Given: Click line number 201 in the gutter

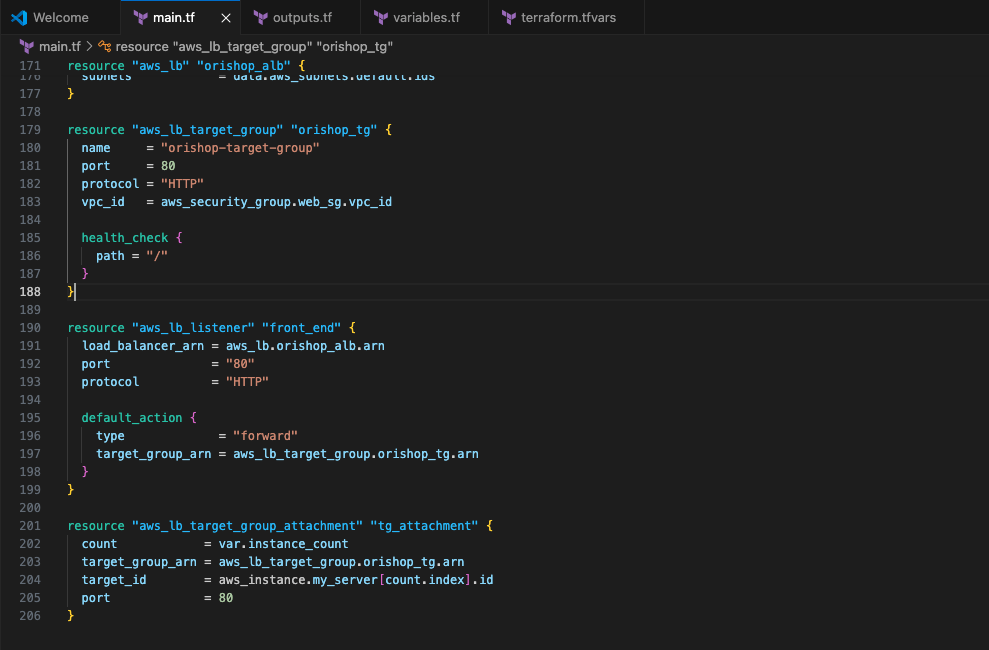Looking at the screenshot, I should [32, 525].
